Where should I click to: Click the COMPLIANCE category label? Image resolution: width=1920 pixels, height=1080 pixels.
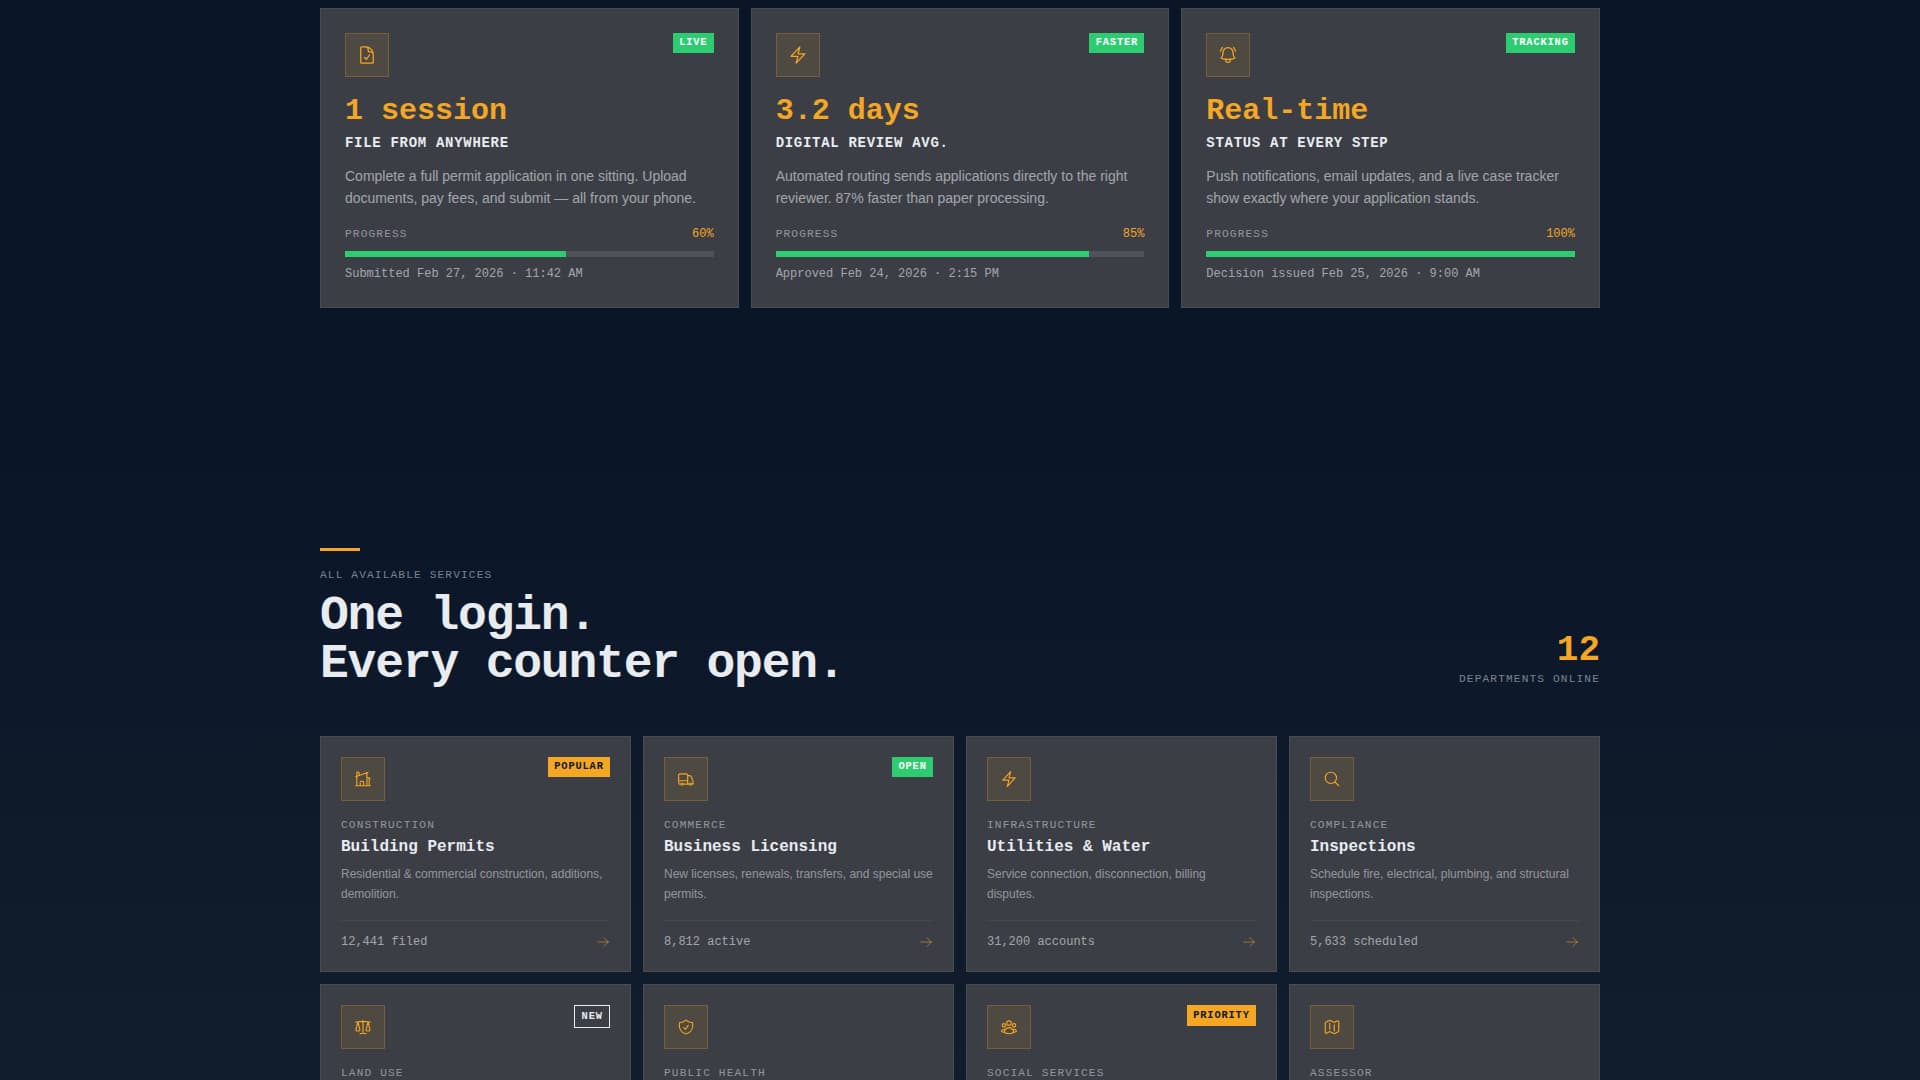(1349, 825)
